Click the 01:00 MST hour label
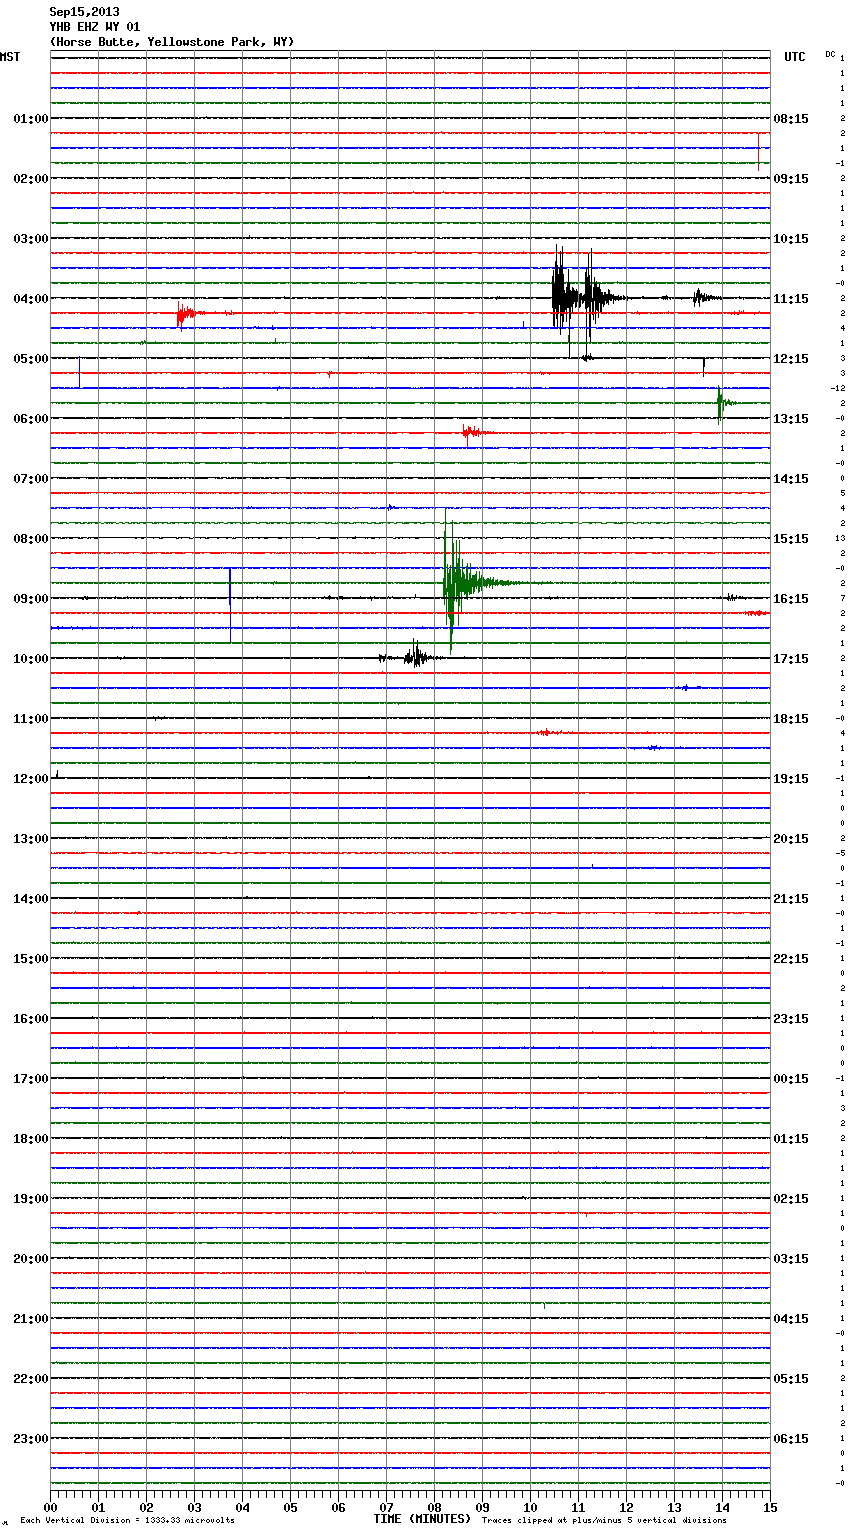Image resolution: width=850 pixels, height=1534 pixels. coord(30,118)
